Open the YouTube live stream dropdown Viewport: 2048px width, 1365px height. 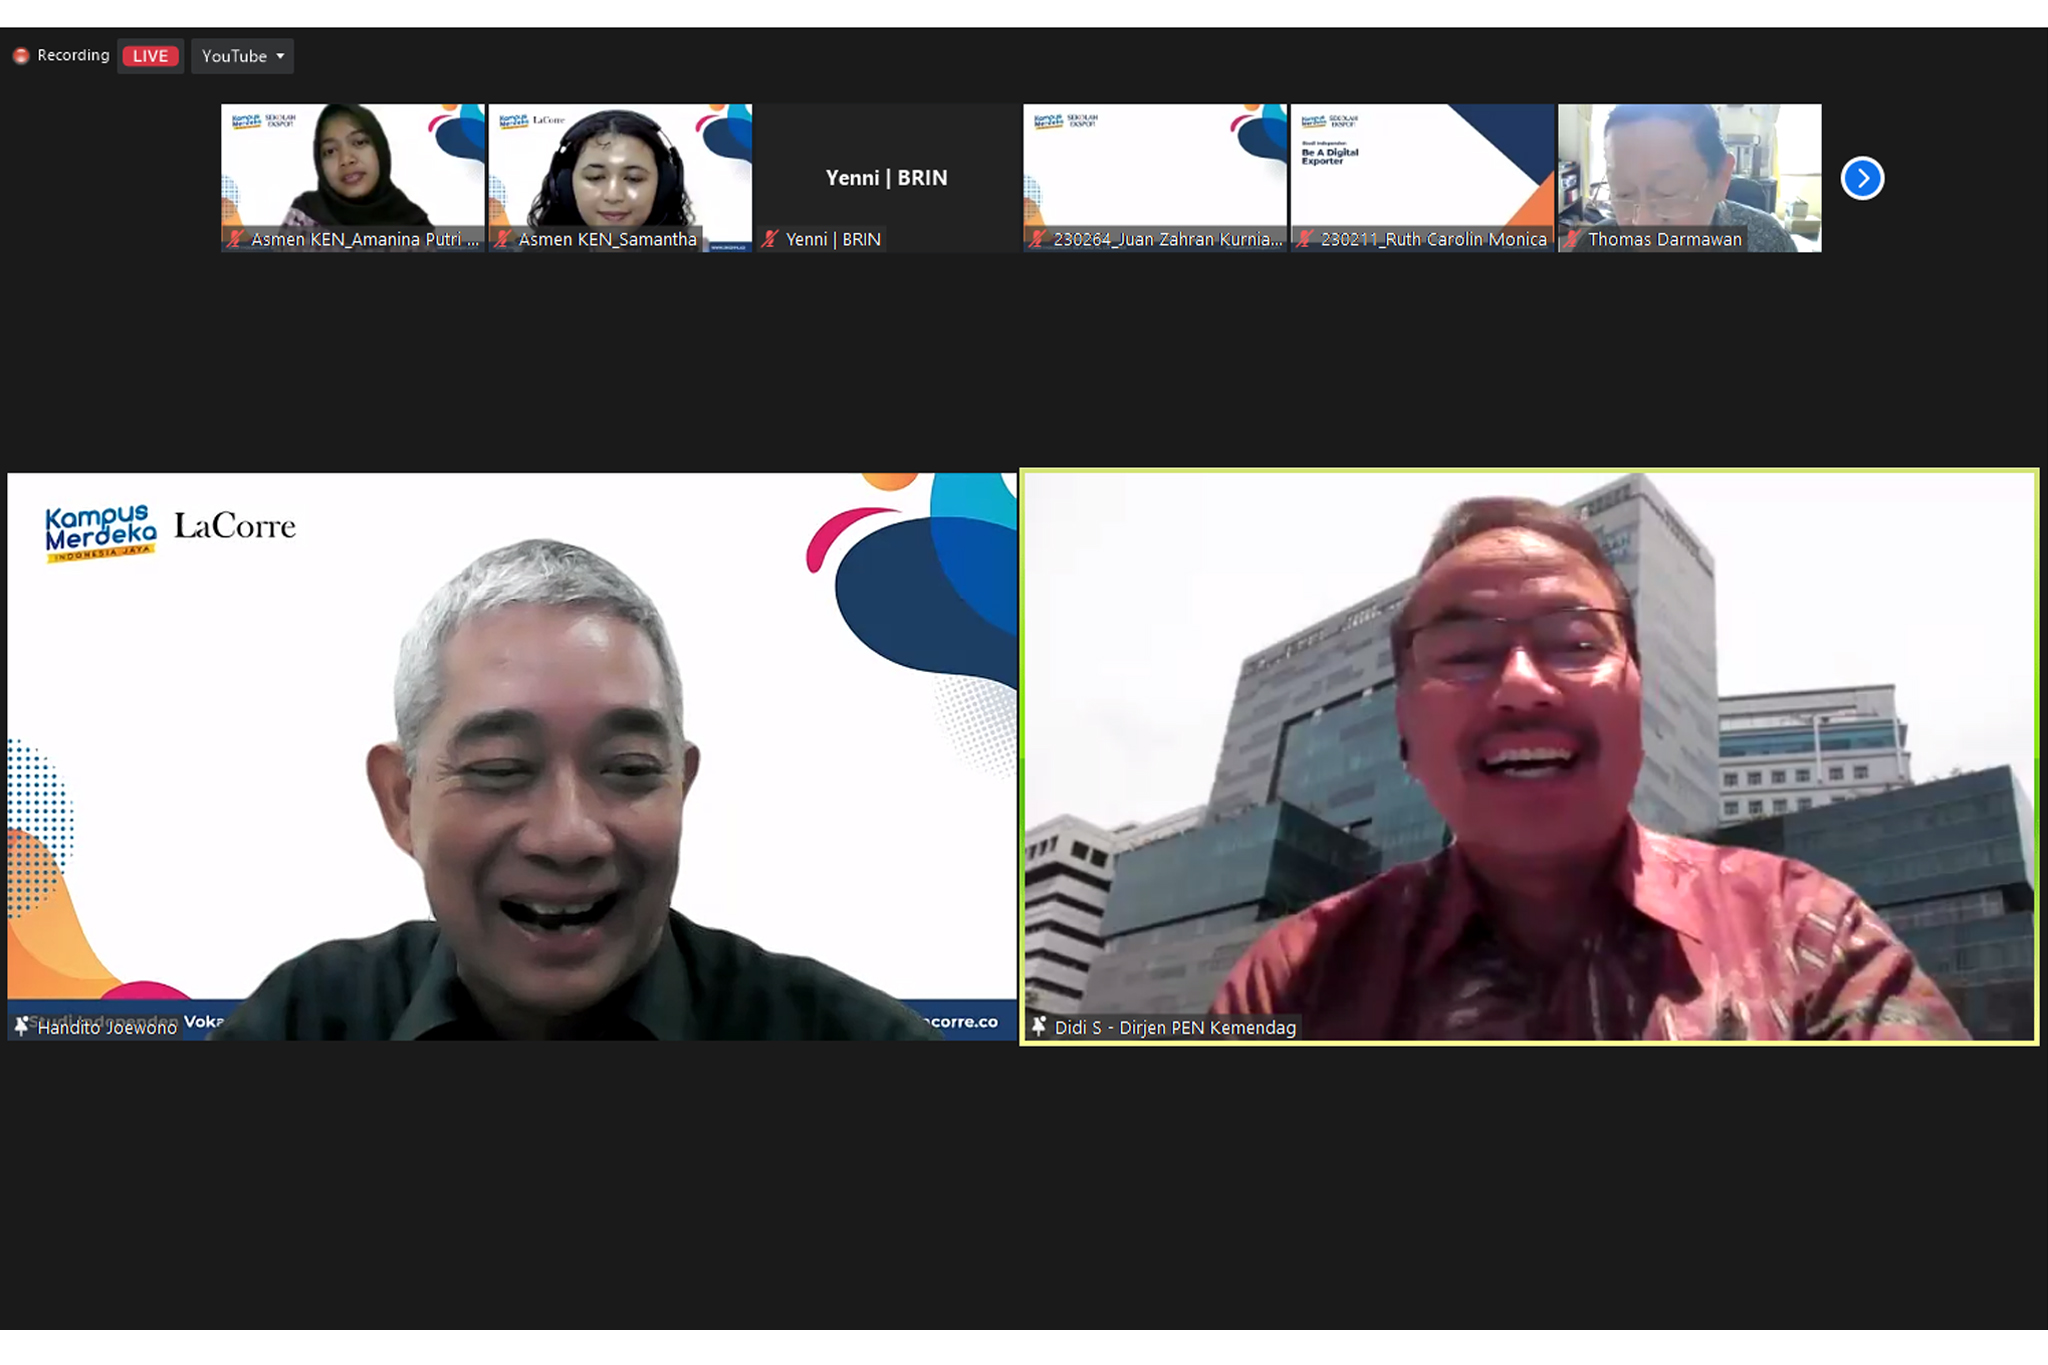(242, 56)
